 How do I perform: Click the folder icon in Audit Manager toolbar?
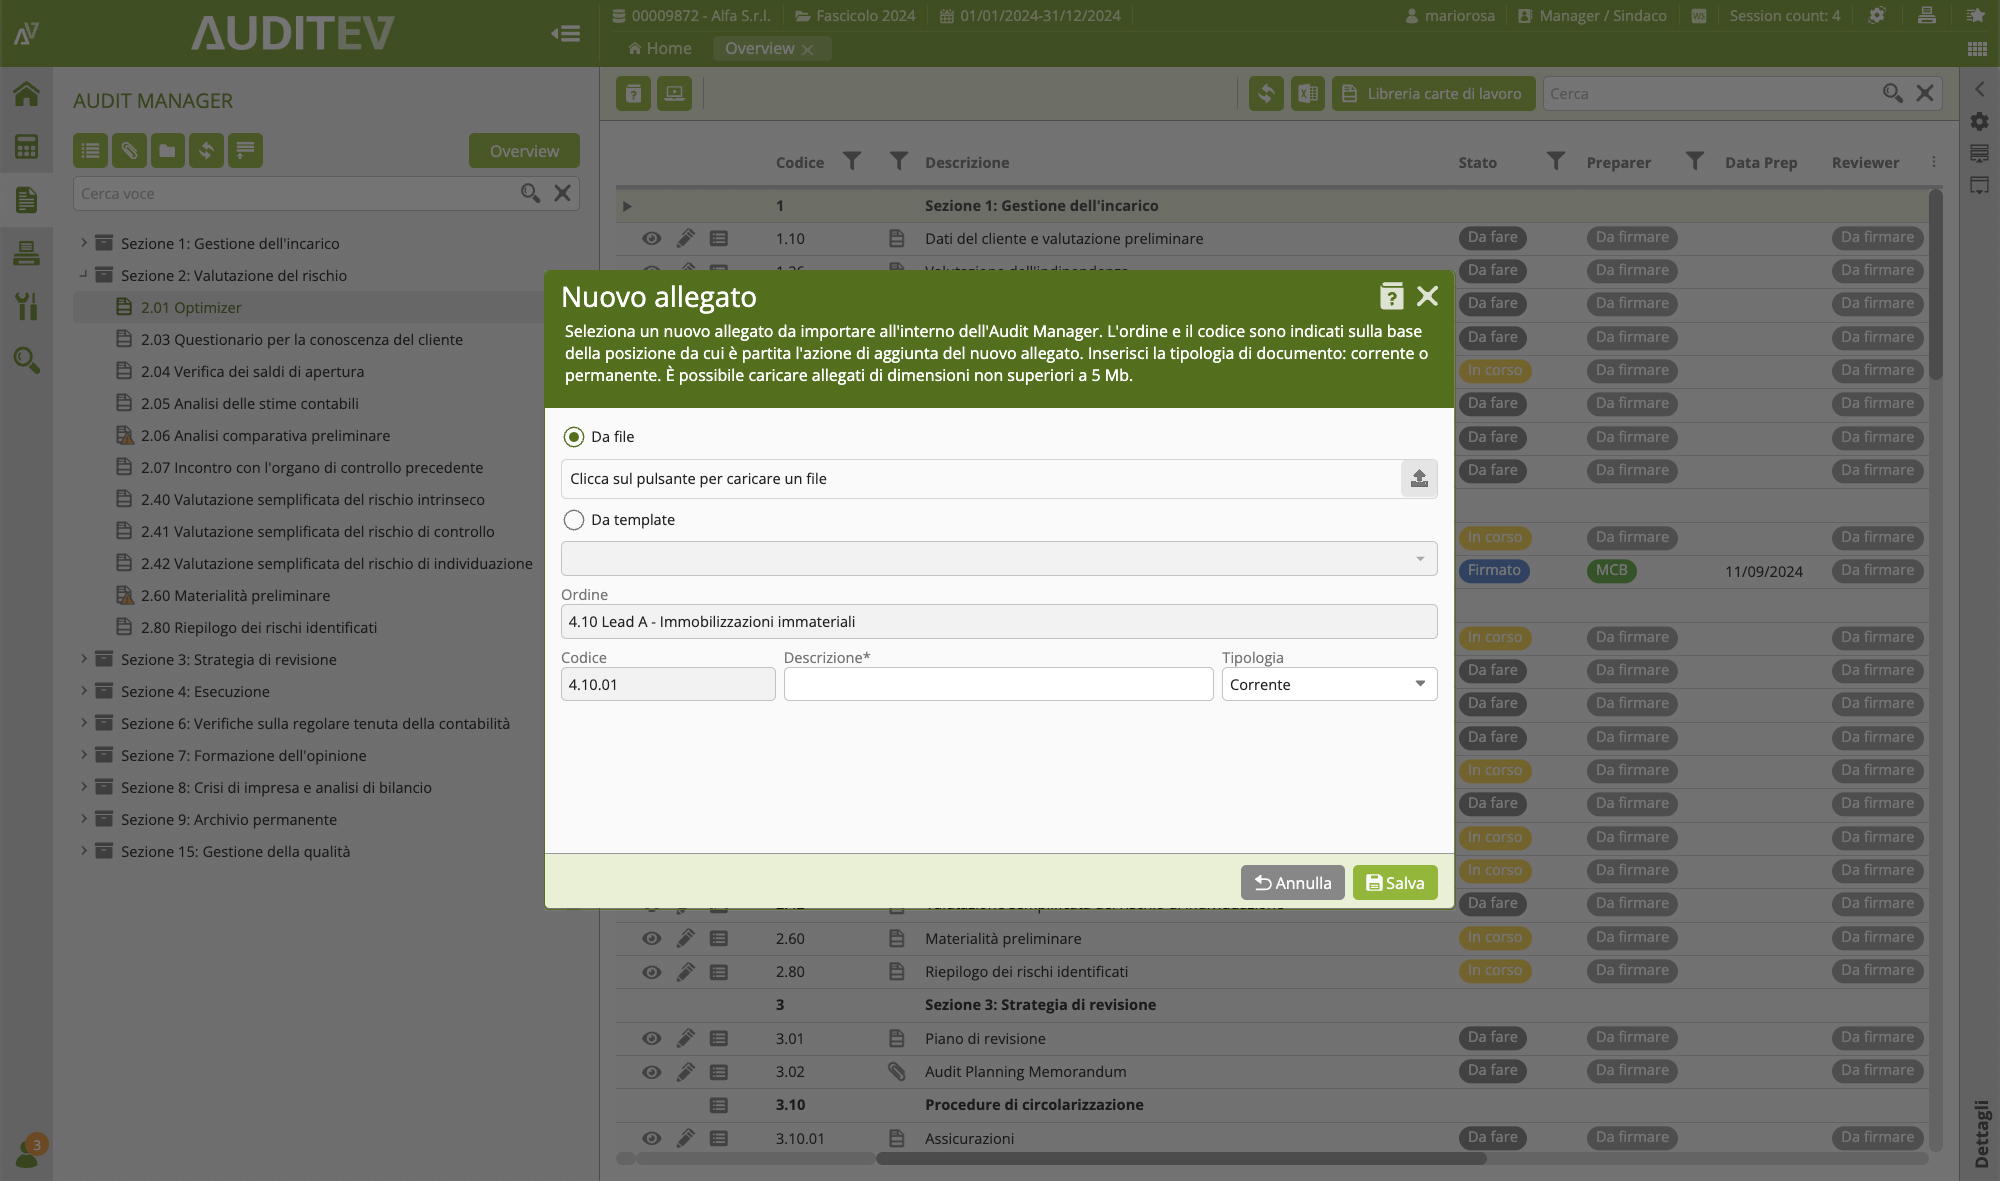pos(168,151)
